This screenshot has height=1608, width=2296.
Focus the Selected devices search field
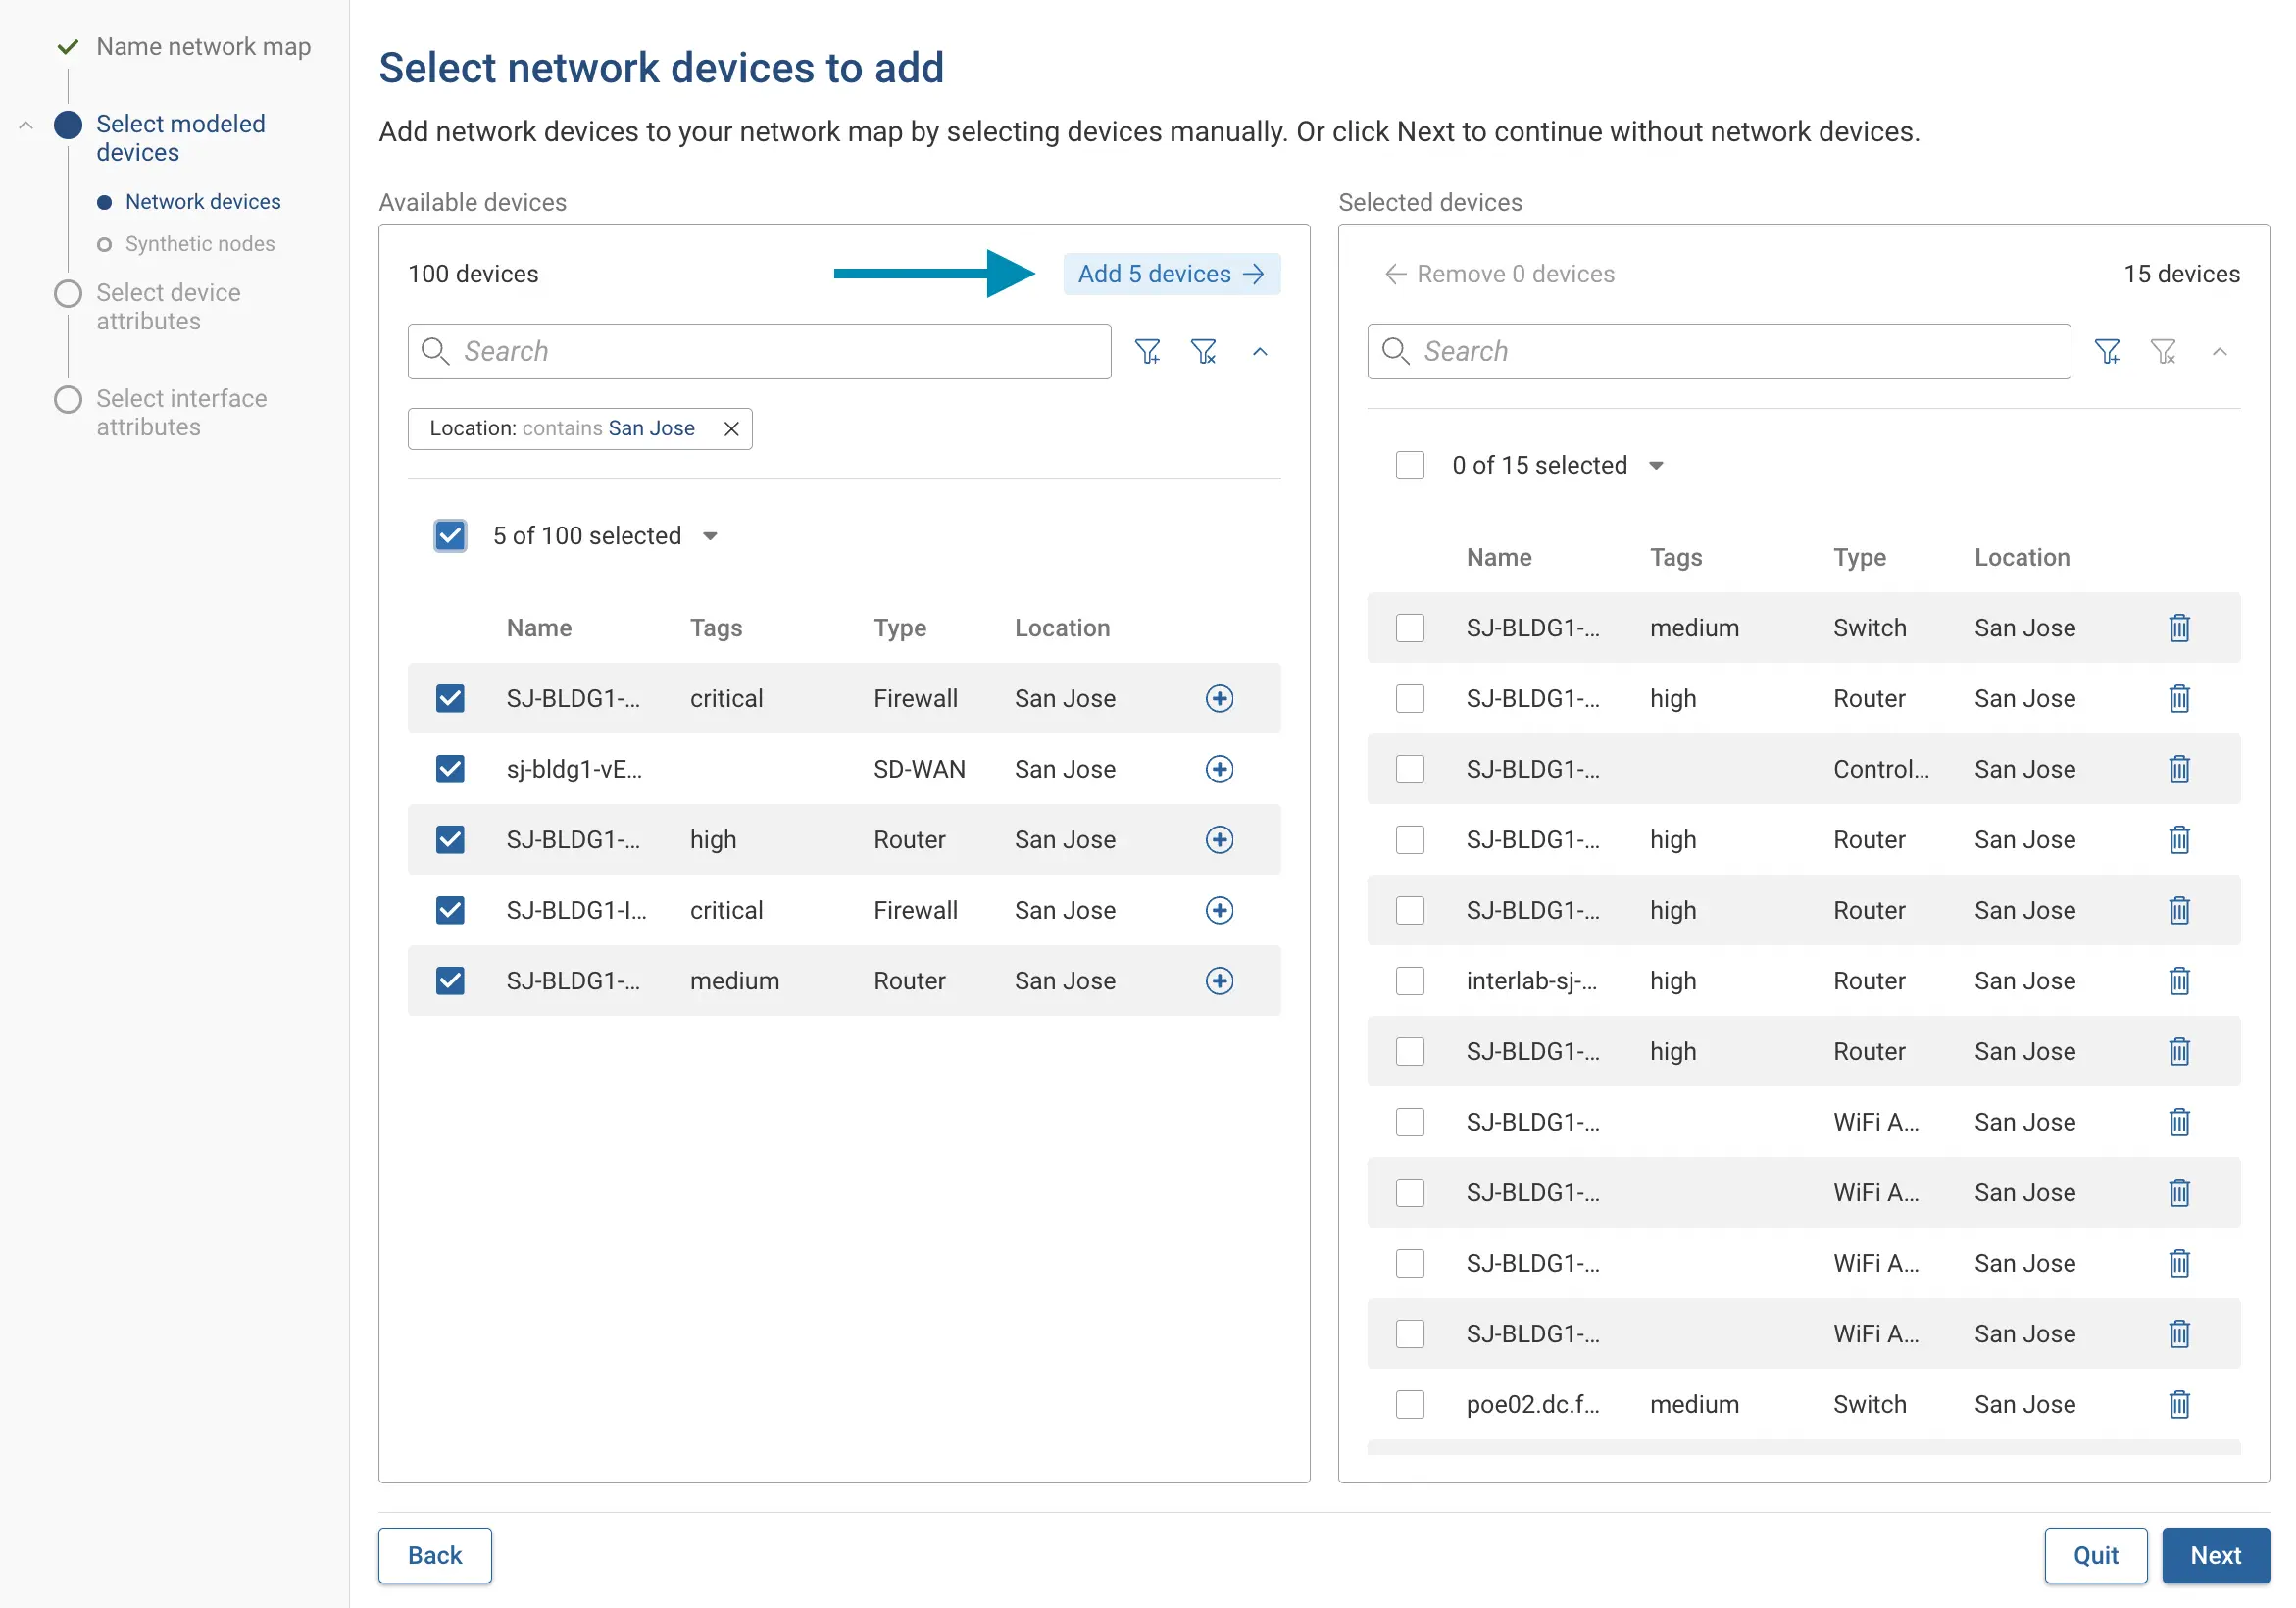tap(1718, 351)
